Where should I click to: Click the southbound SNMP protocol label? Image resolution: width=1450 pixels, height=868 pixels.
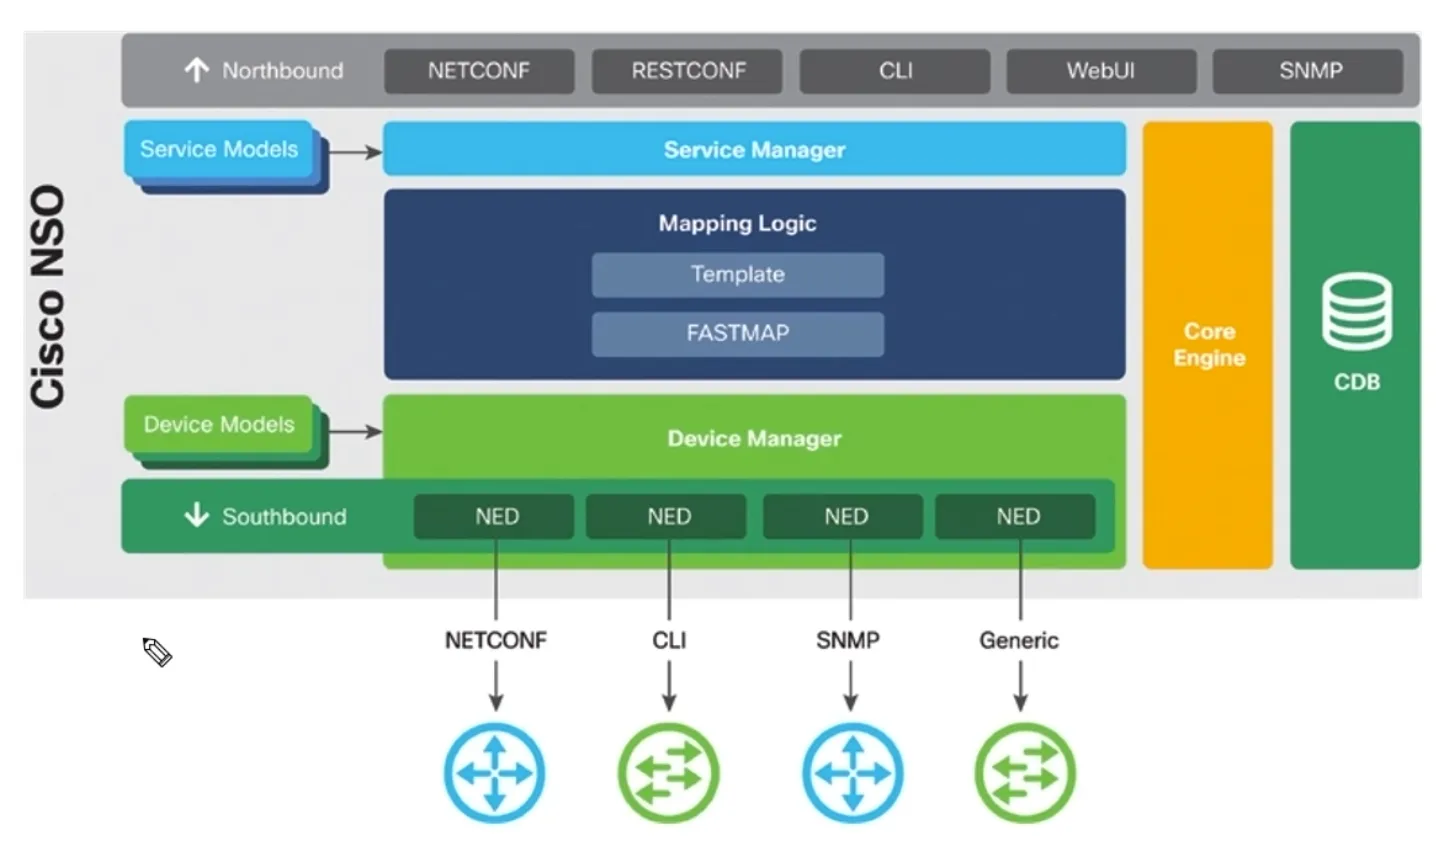[848, 640]
